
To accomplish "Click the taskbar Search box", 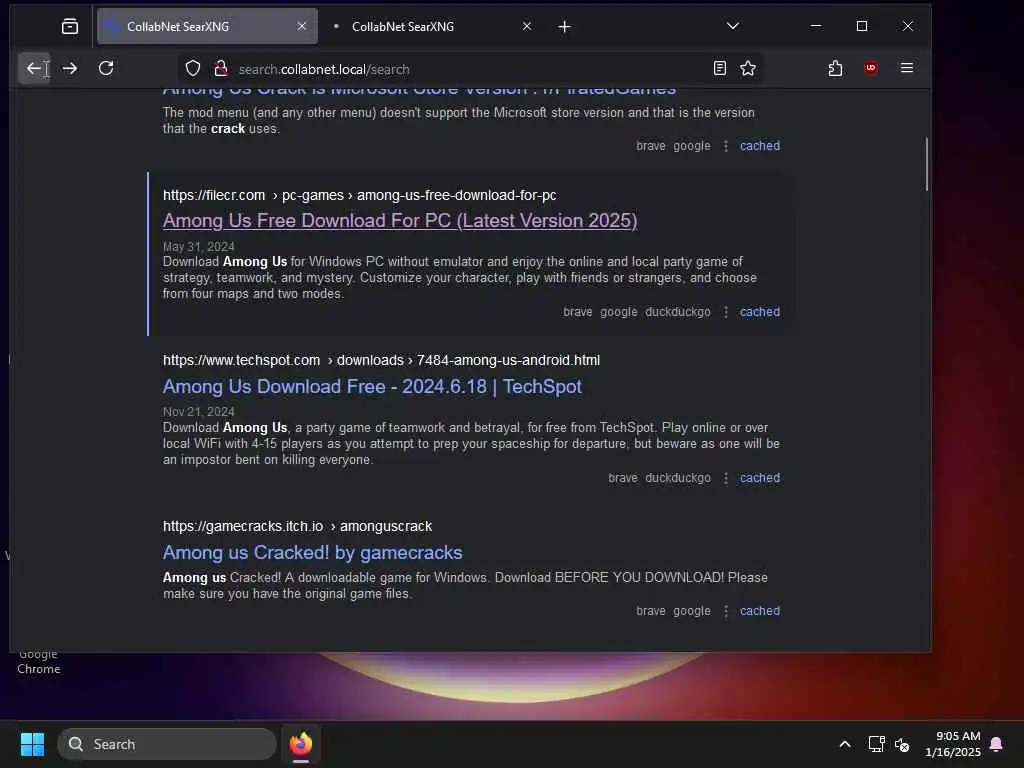I will pos(167,744).
